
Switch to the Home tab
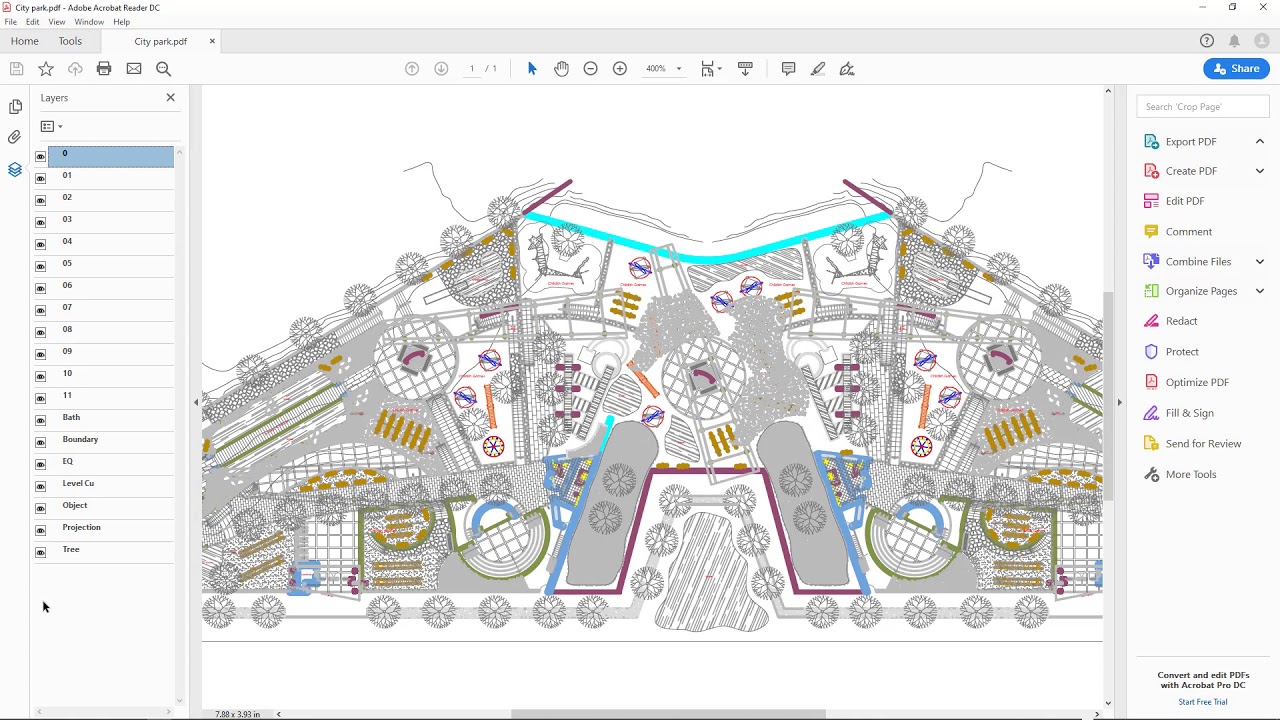[x=25, y=41]
